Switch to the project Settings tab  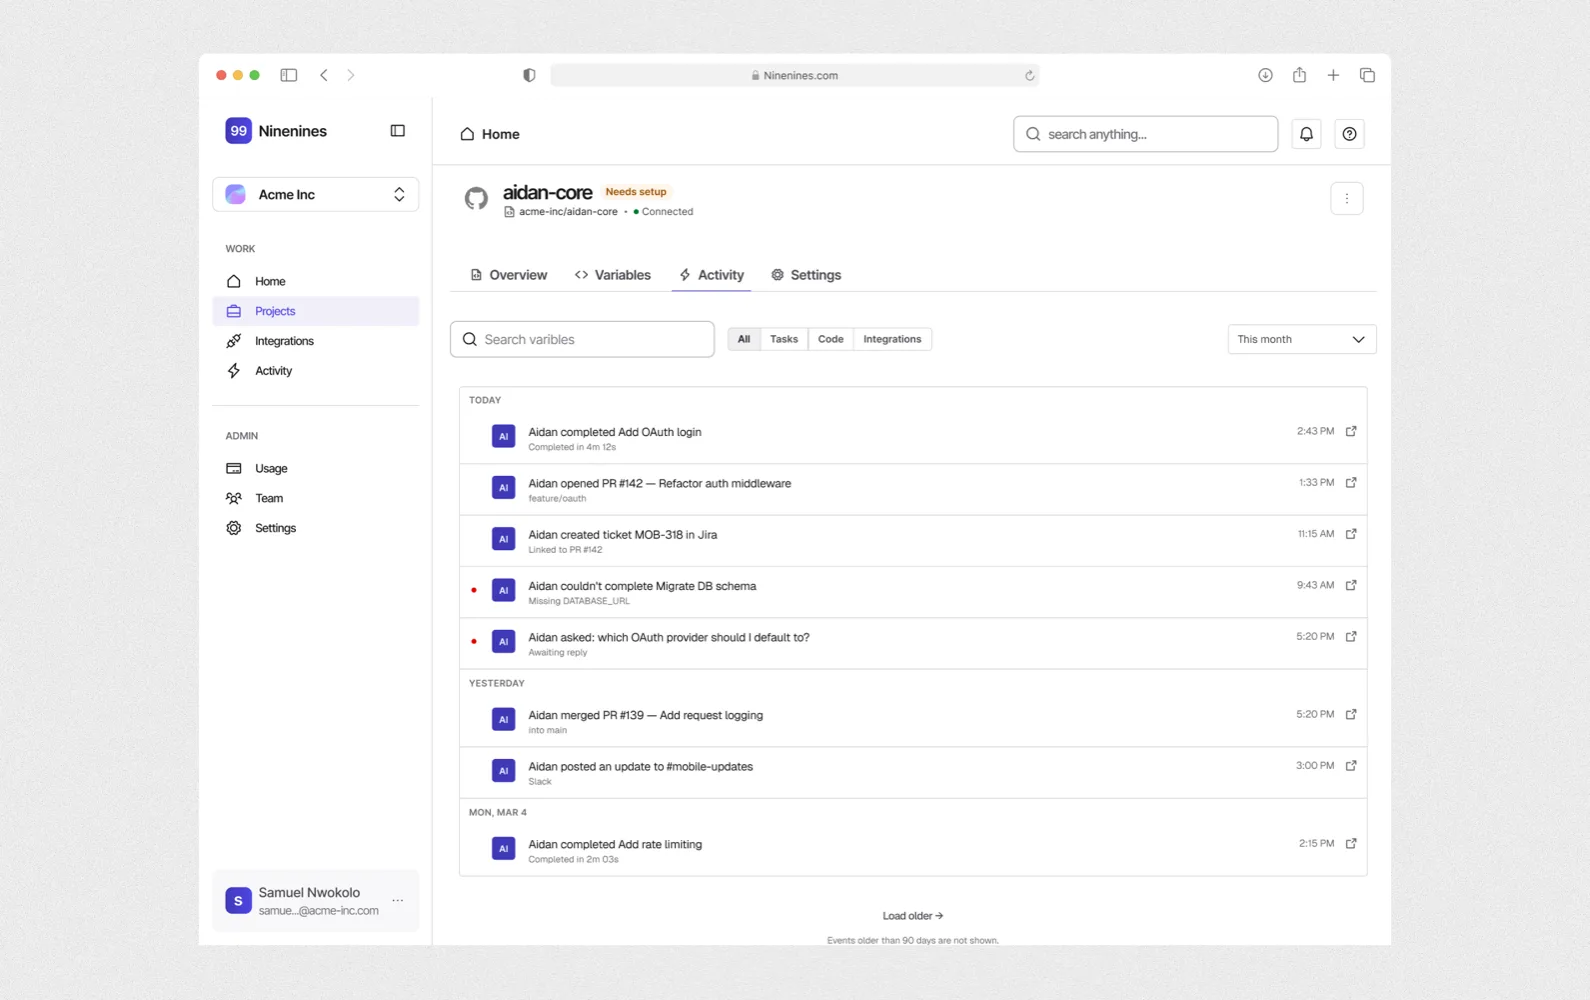pos(806,275)
